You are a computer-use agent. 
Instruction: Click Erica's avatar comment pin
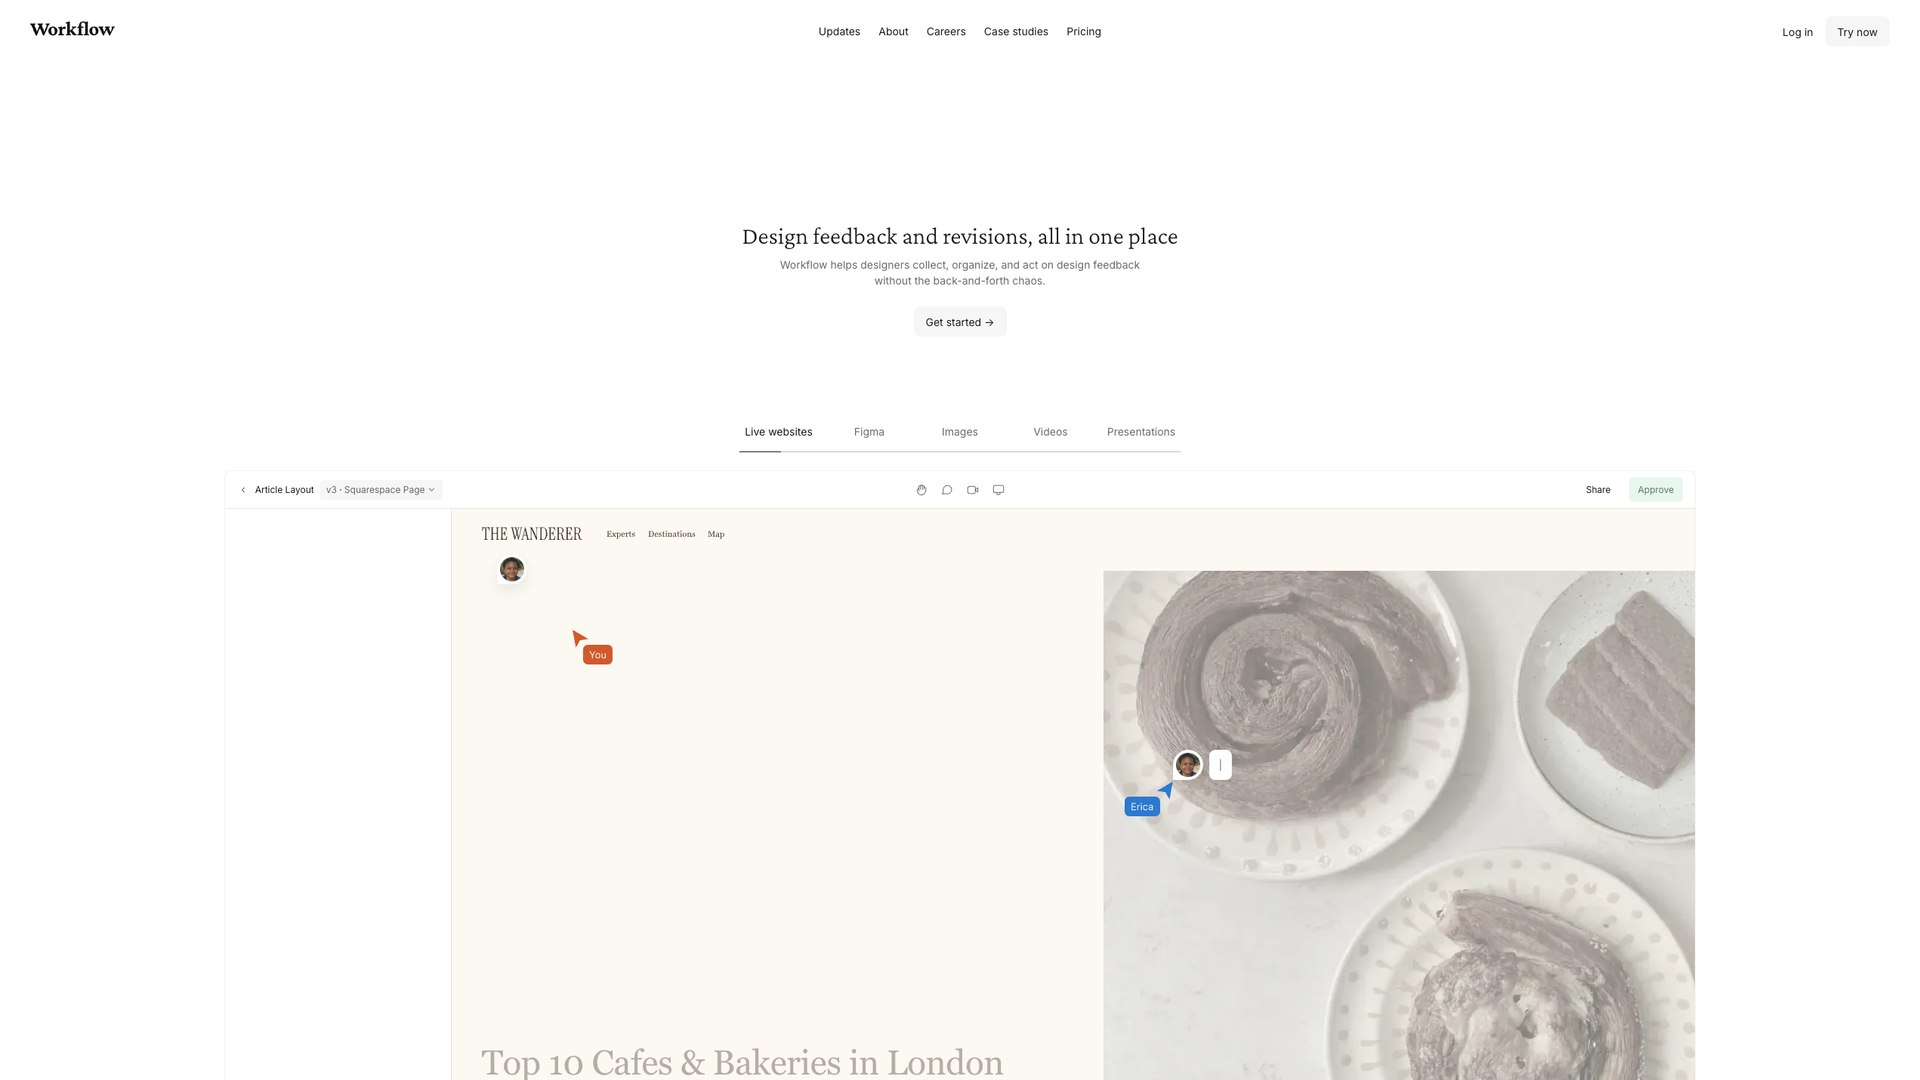point(1188,765)
